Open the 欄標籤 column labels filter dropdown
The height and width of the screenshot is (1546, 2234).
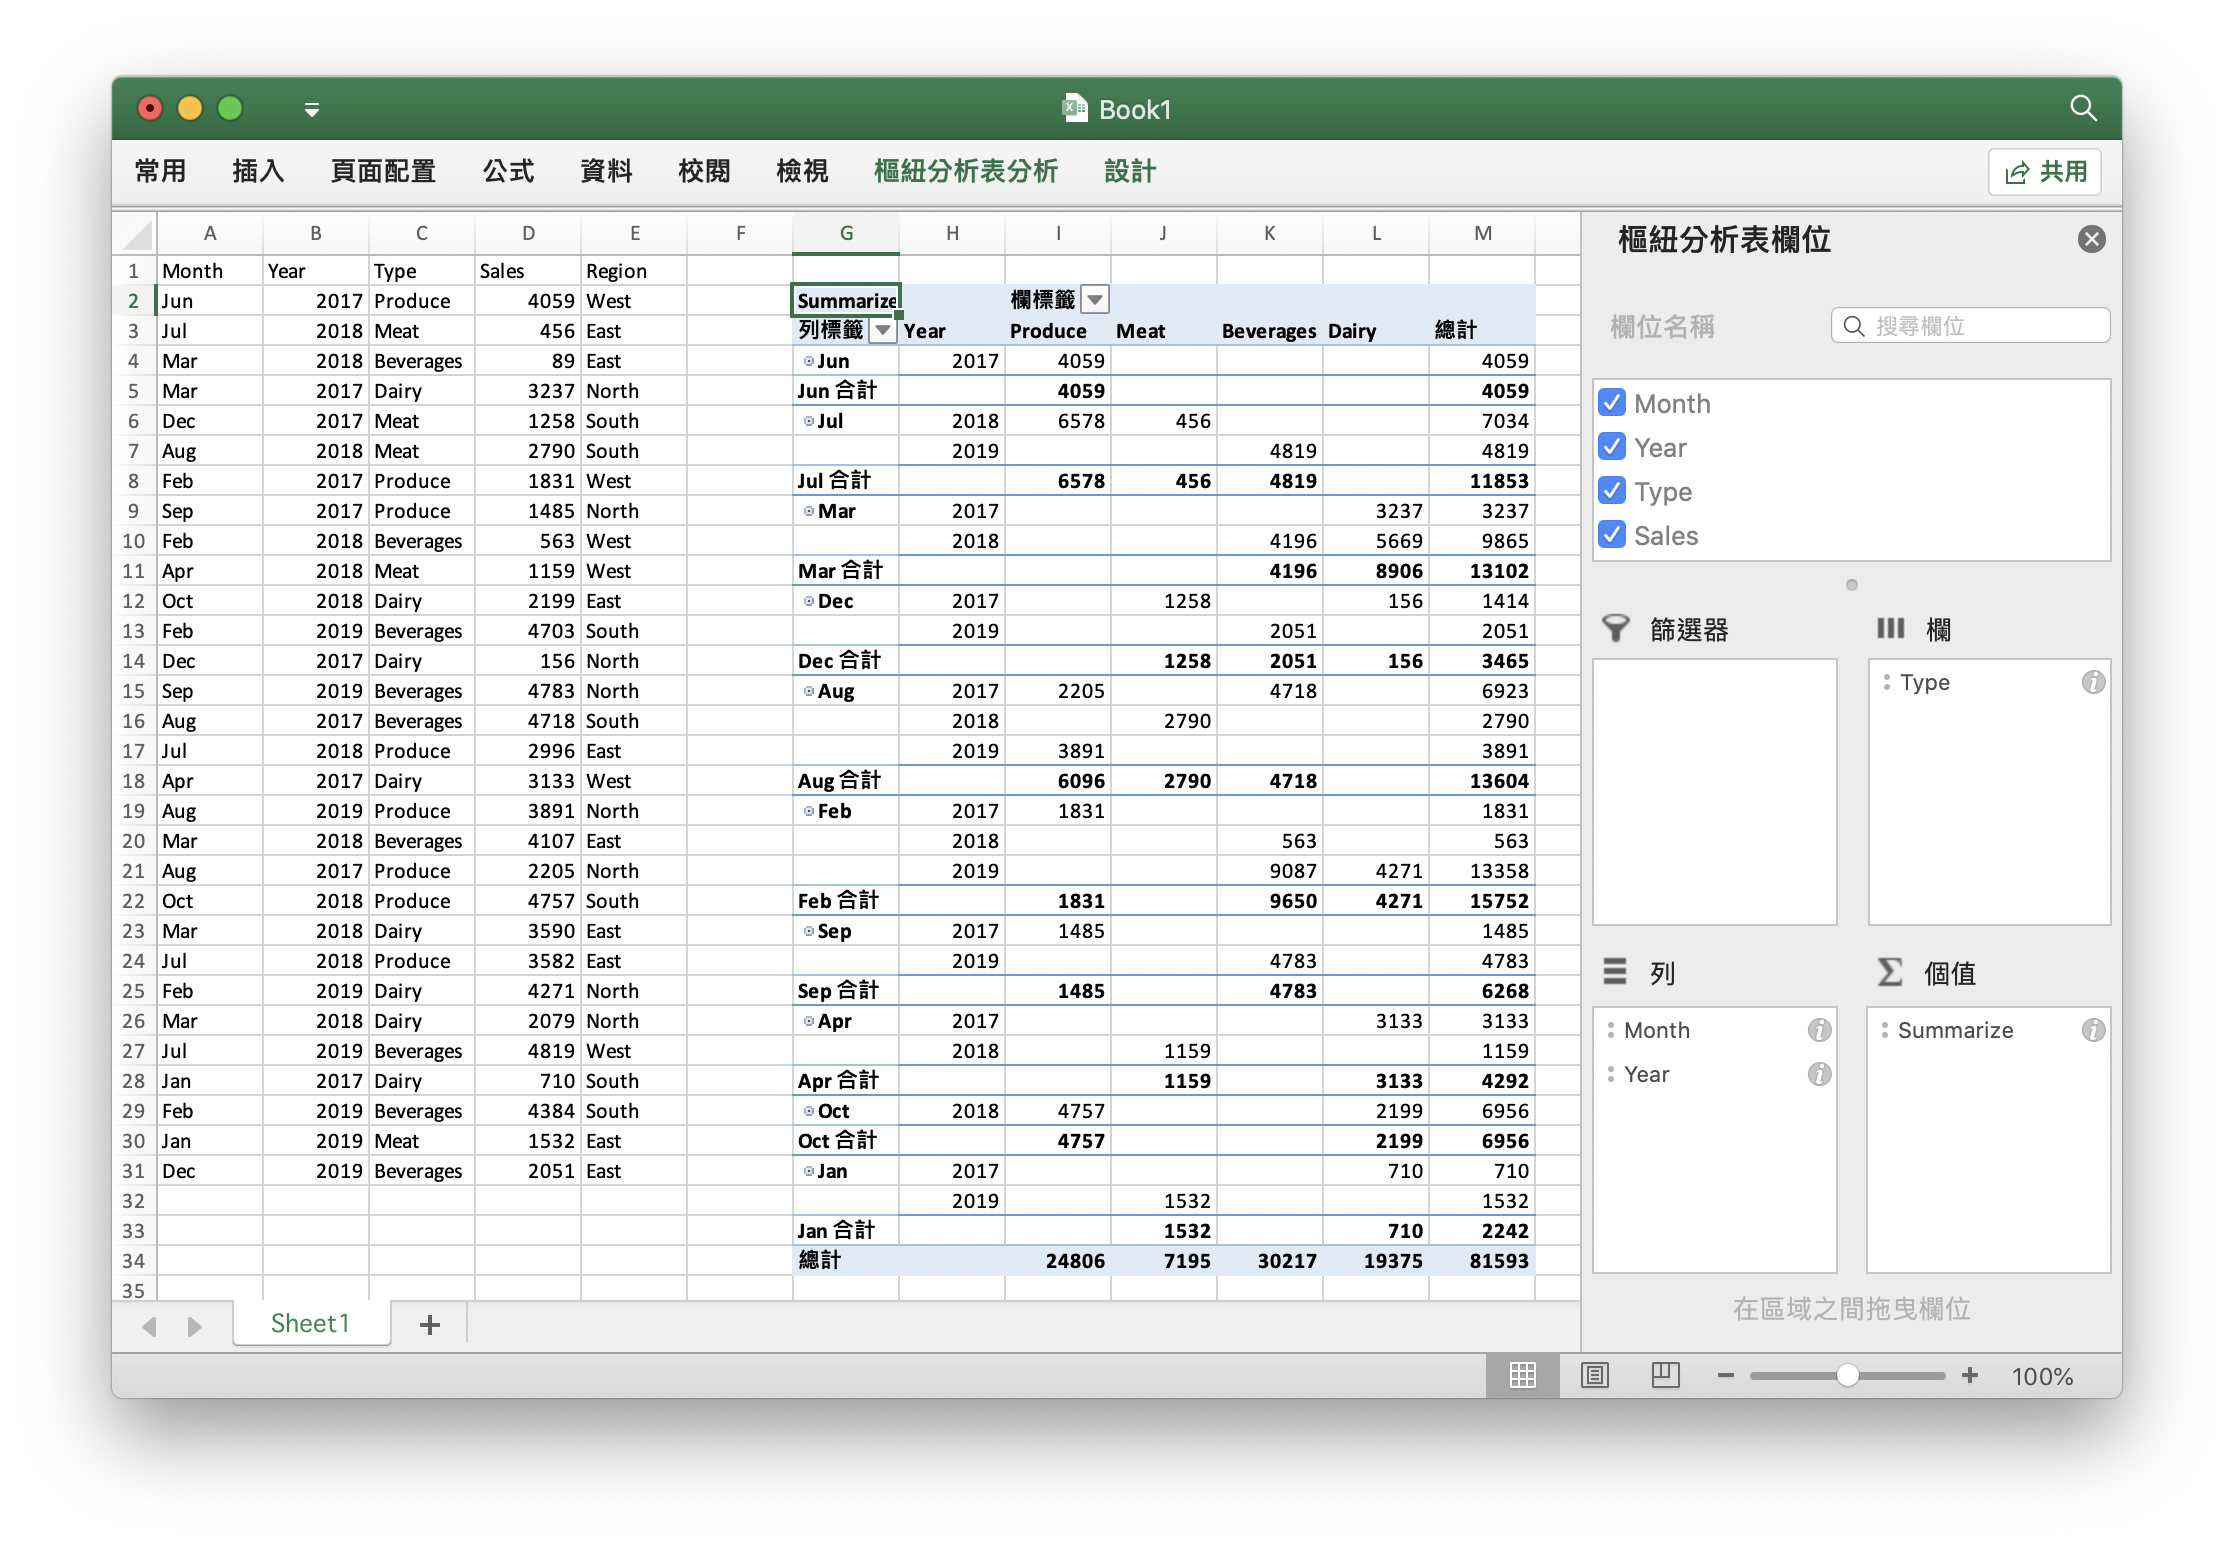(x=1095, y=300)
